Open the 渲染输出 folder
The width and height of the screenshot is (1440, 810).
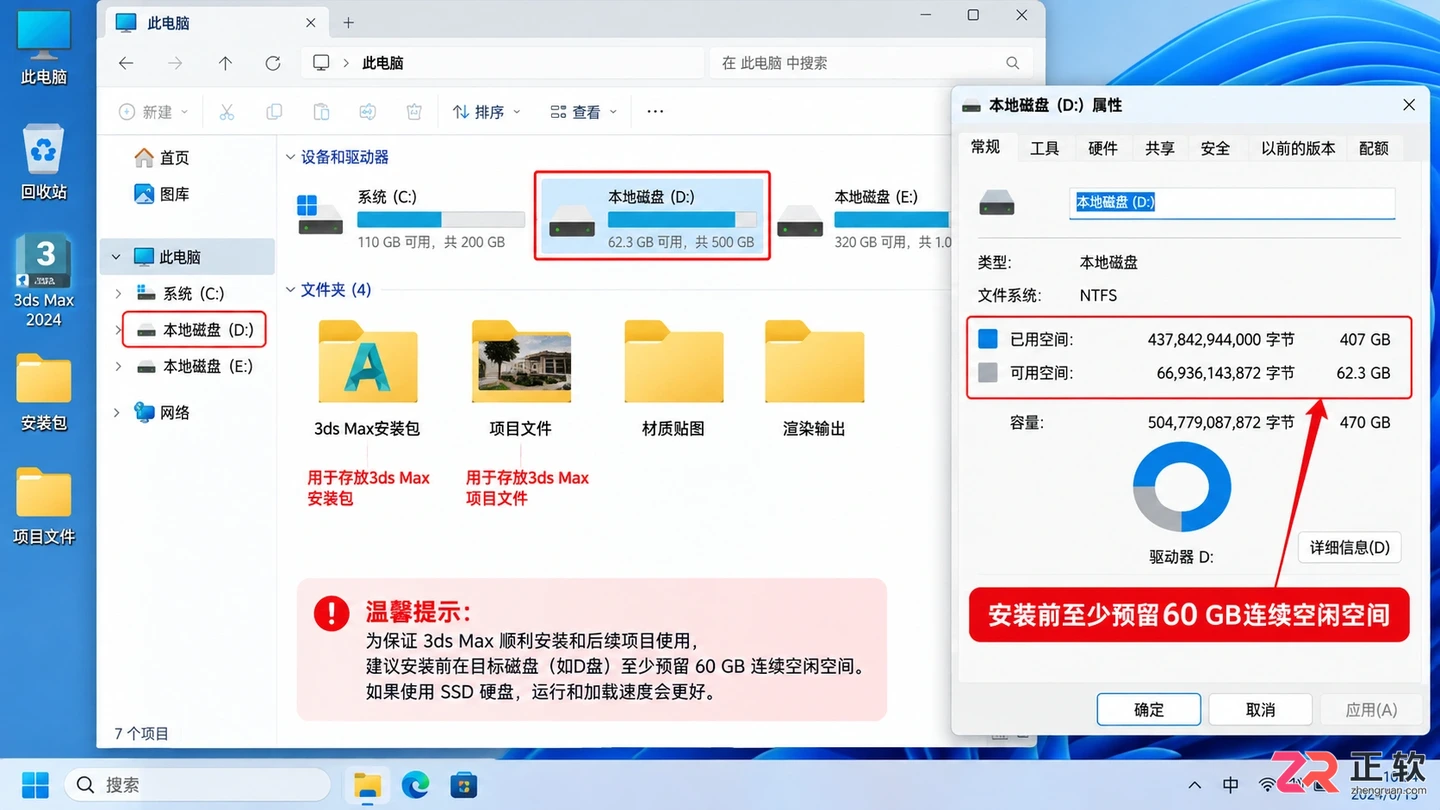pyautogui.click(x=814, y=378)
